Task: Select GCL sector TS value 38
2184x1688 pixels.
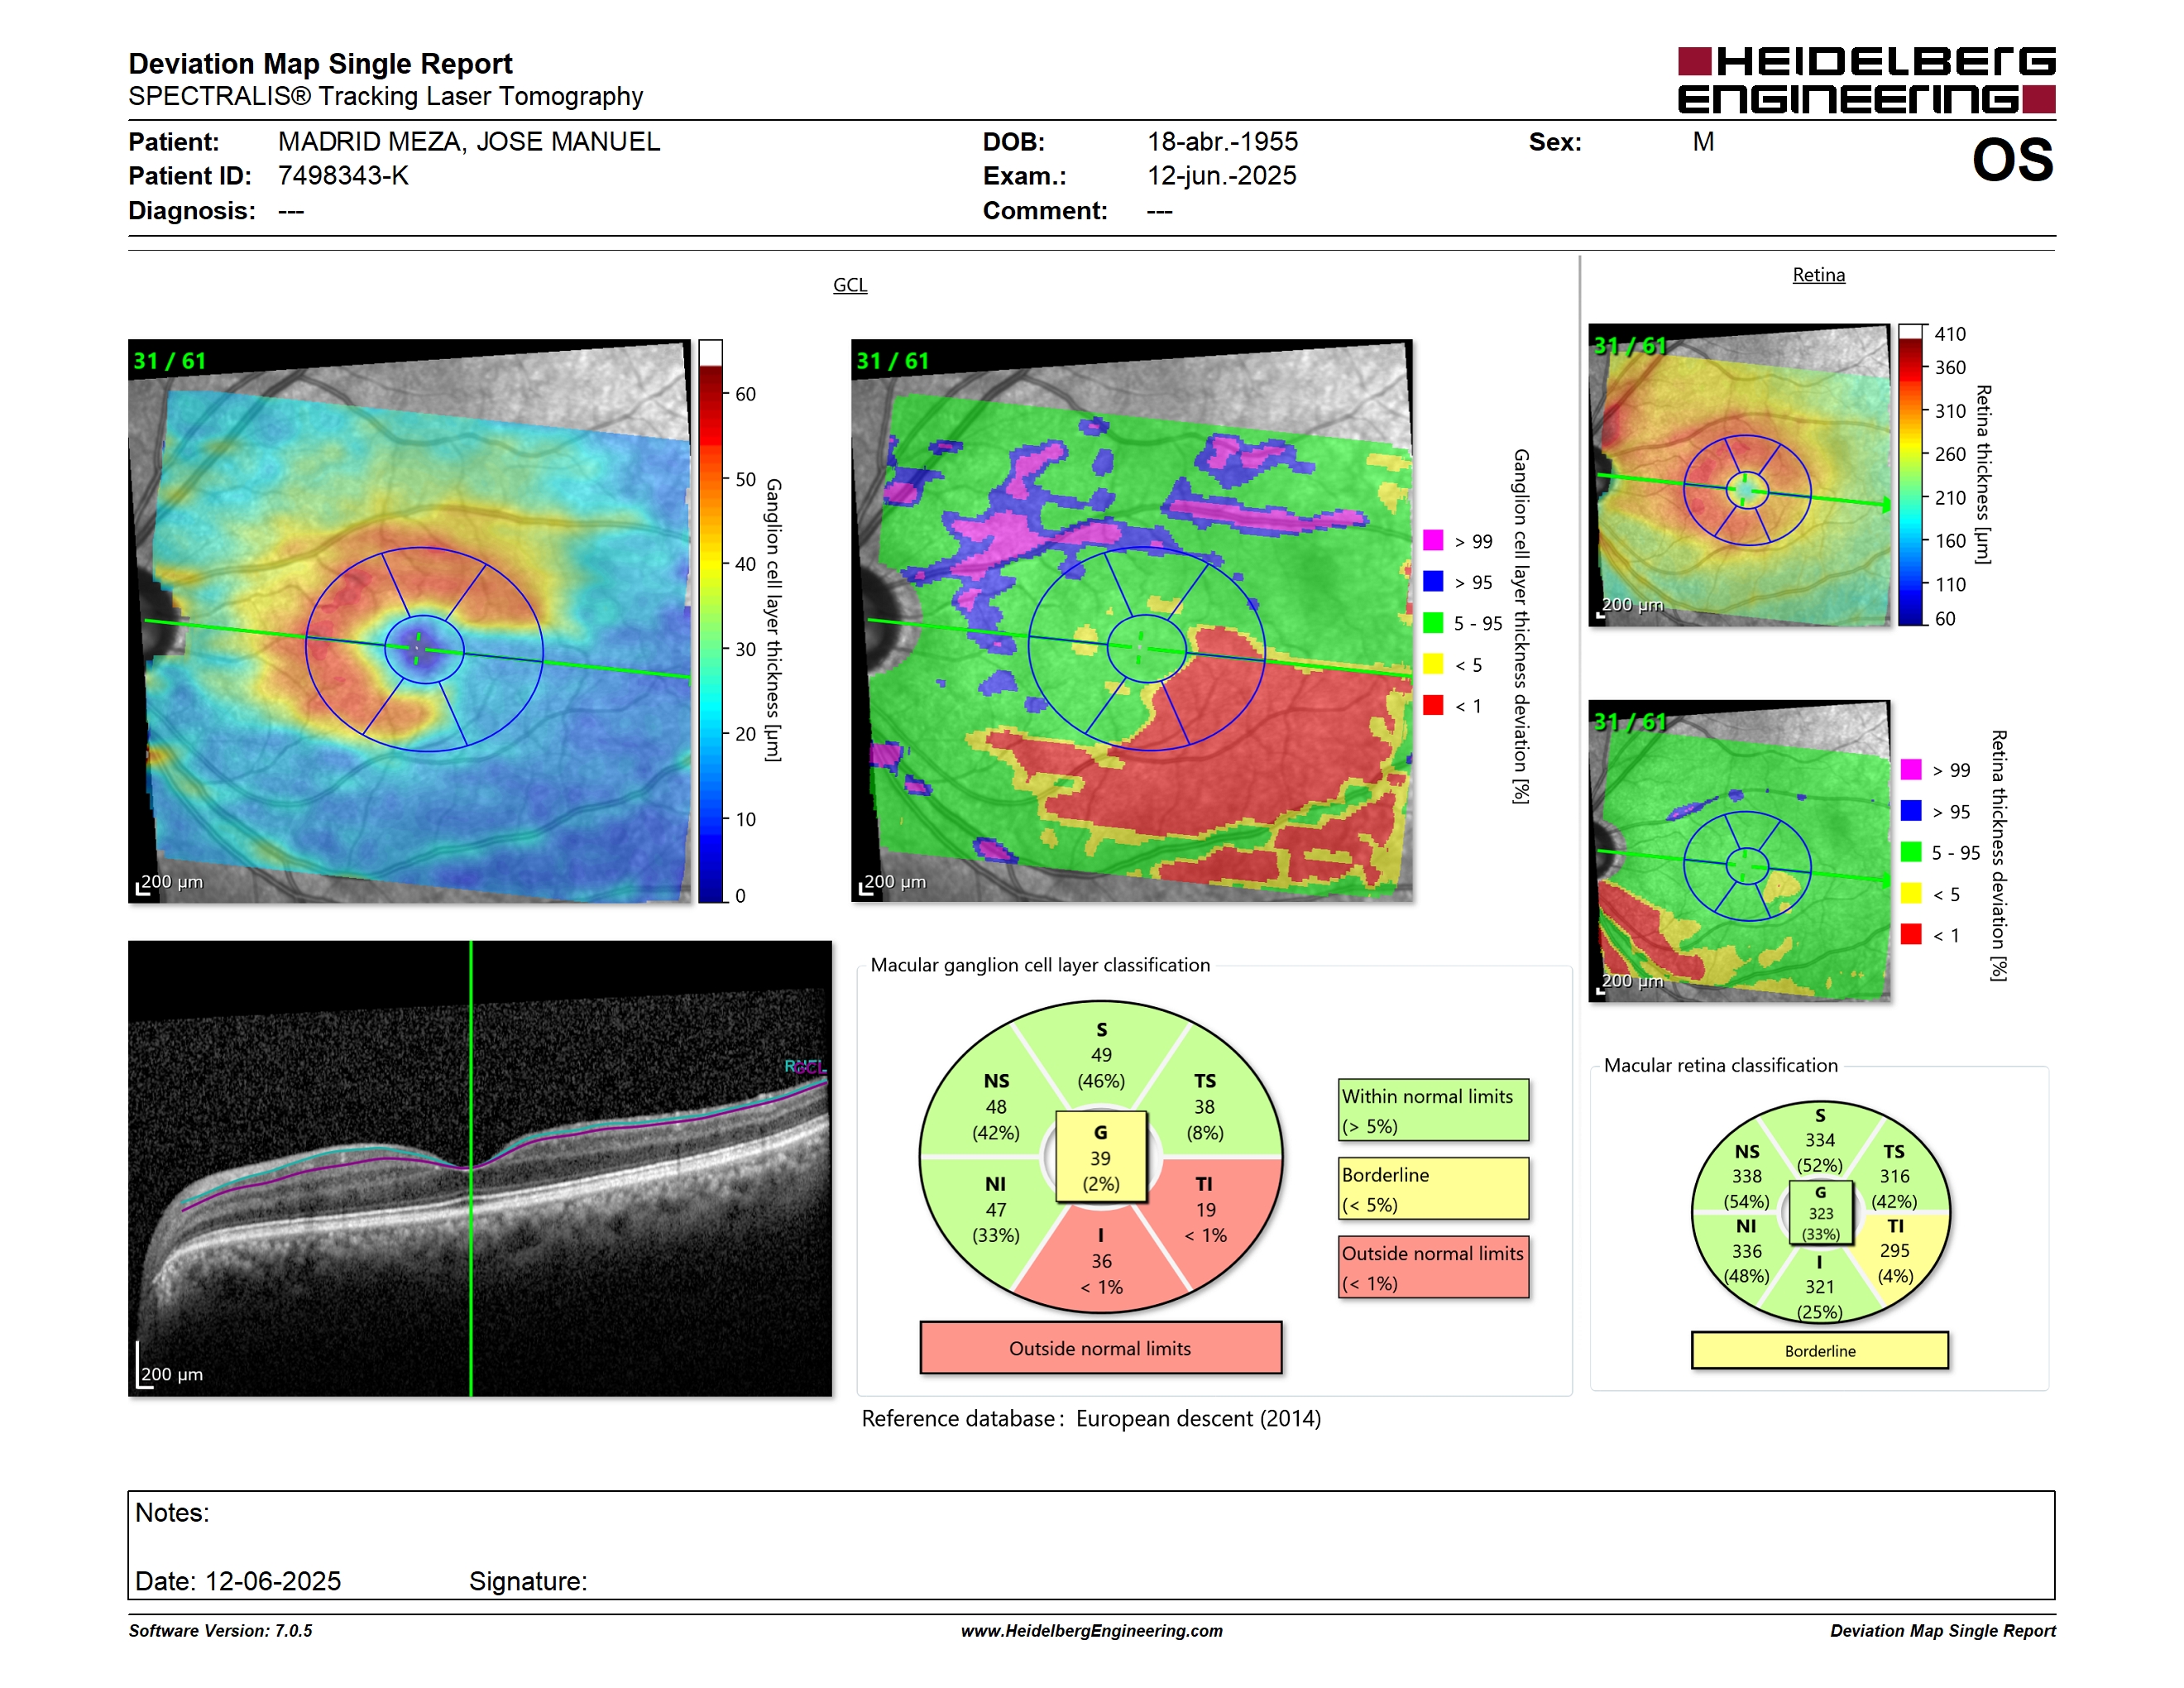Action: (1204, 1107)
